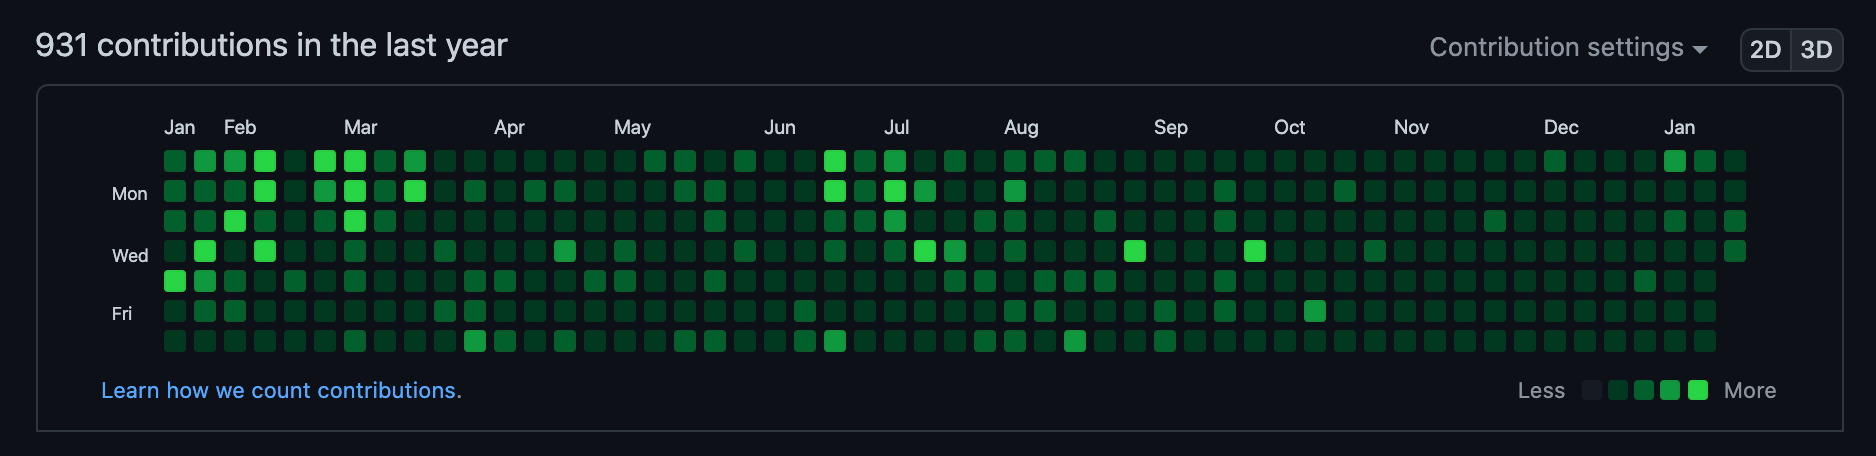Switch the graph to 2D view
The width and height of the screenshot is (1876, 456).
[x=1765, y=50]
